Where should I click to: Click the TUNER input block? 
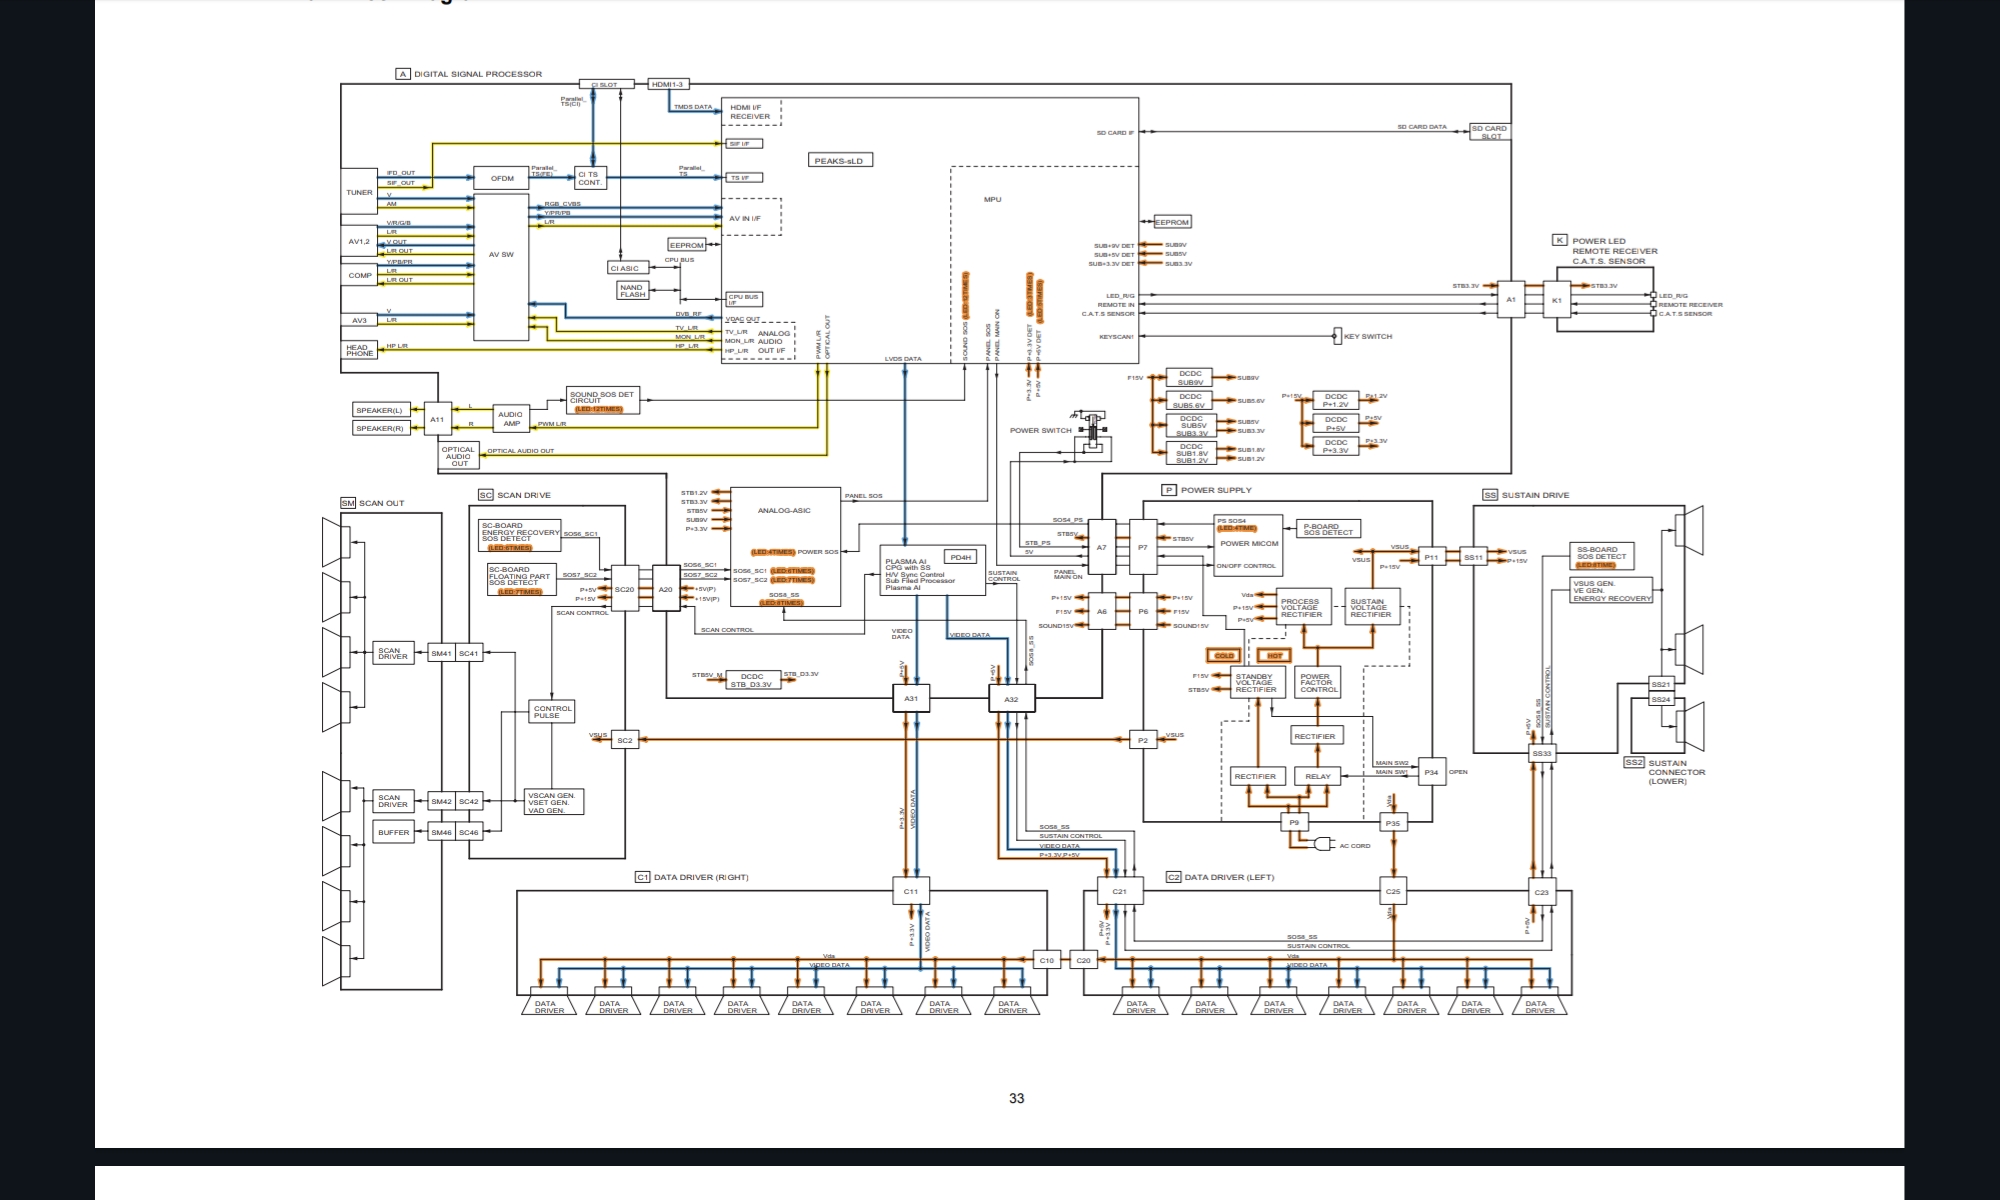(359, 192)
